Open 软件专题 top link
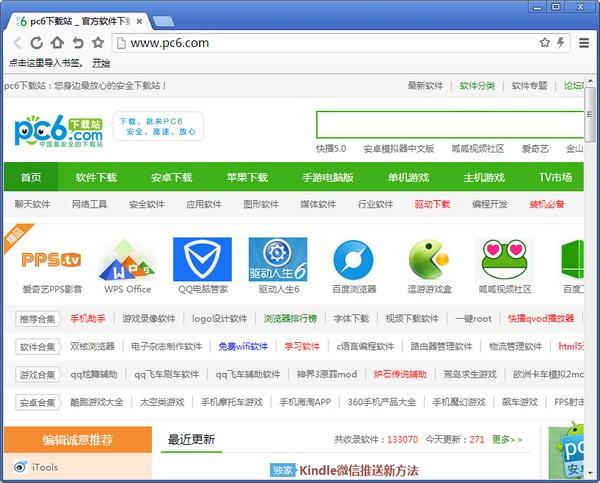This screenshot has width=600, height=483. tap(530, 85)
